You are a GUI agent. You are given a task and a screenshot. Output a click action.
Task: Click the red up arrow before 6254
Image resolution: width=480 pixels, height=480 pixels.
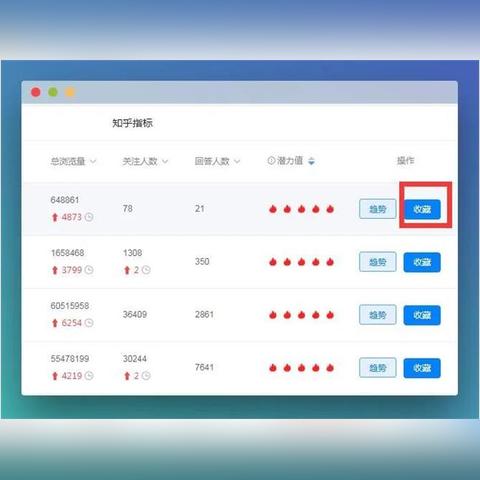[55, 323]
